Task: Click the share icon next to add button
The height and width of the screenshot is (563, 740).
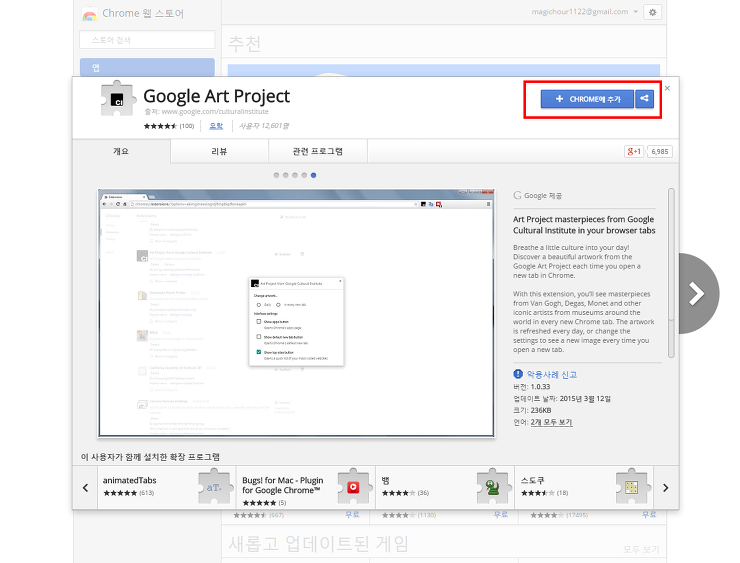Action: point(644,99)
